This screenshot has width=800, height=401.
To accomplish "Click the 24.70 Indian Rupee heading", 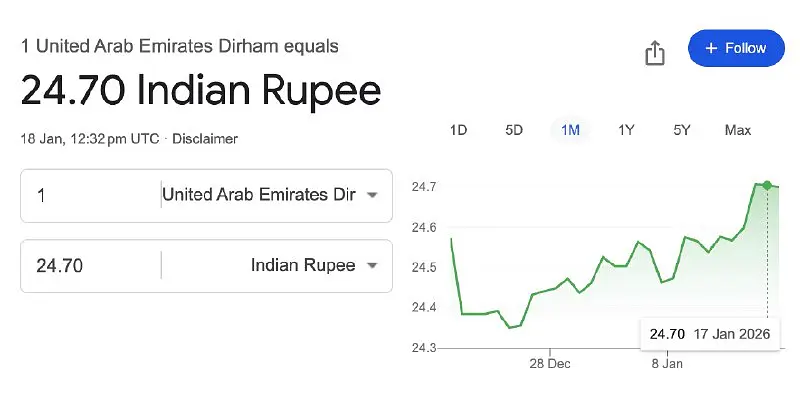I will coord(201,91).
